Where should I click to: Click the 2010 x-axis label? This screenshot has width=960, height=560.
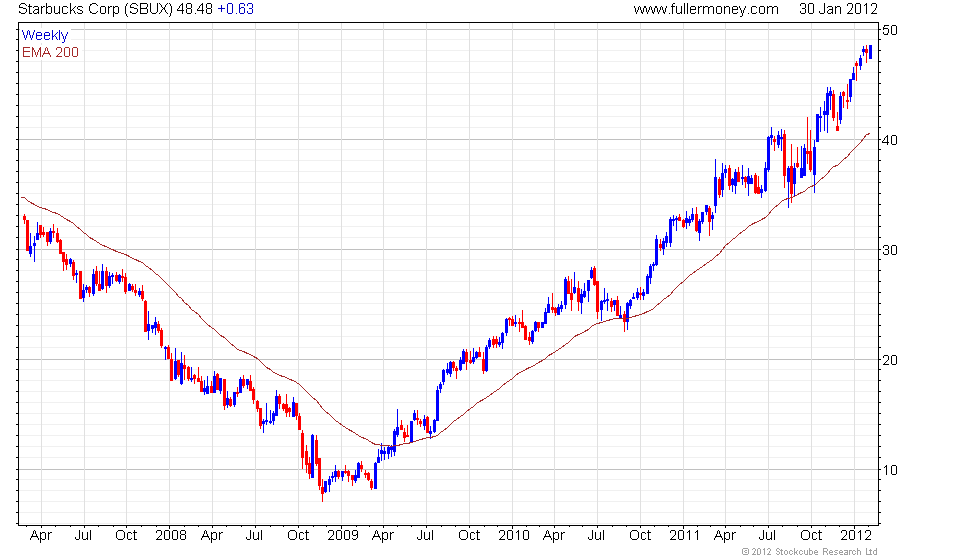coord(513,536)
